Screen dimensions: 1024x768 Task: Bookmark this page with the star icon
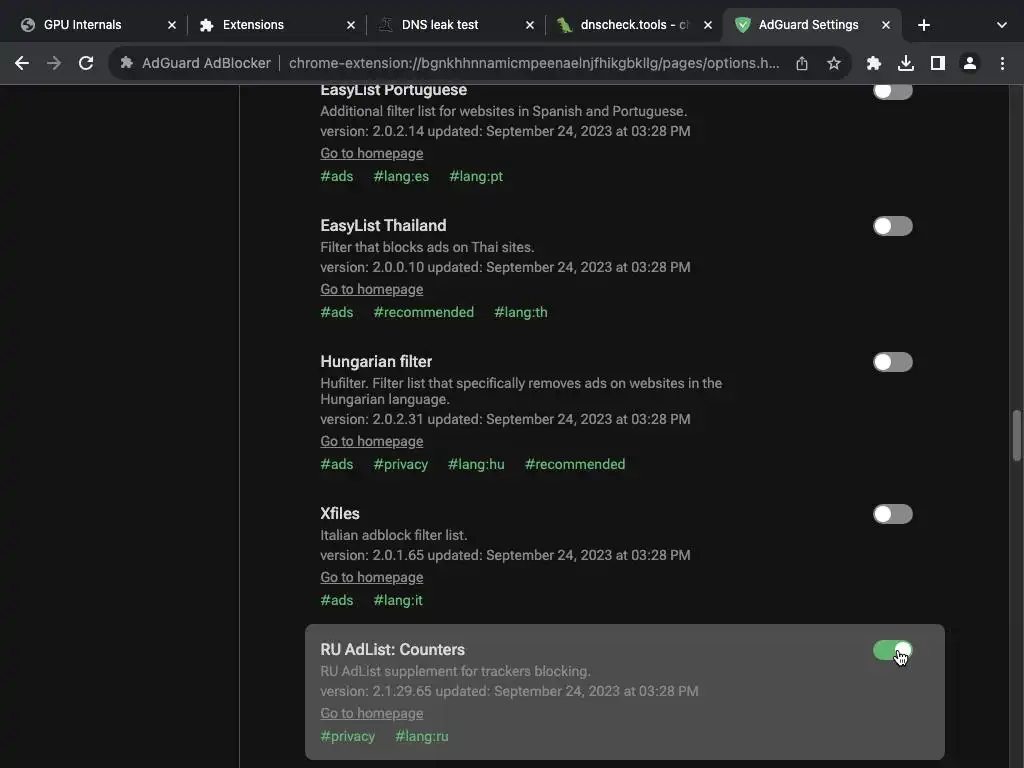tap(834, 63)
